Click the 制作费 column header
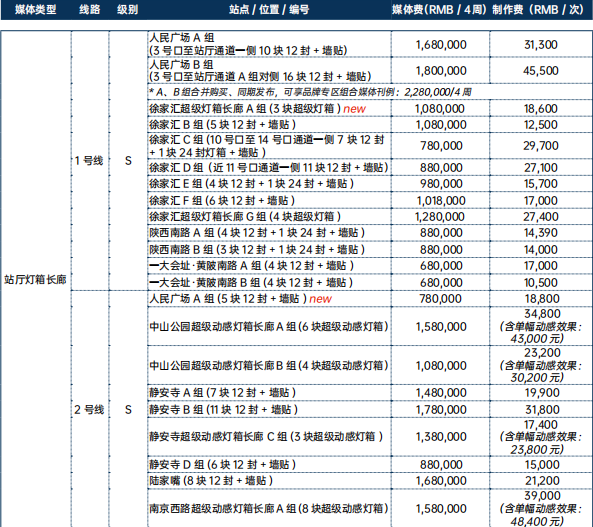The width and height of the screenshot is (593, 527). tap(538, 9)
